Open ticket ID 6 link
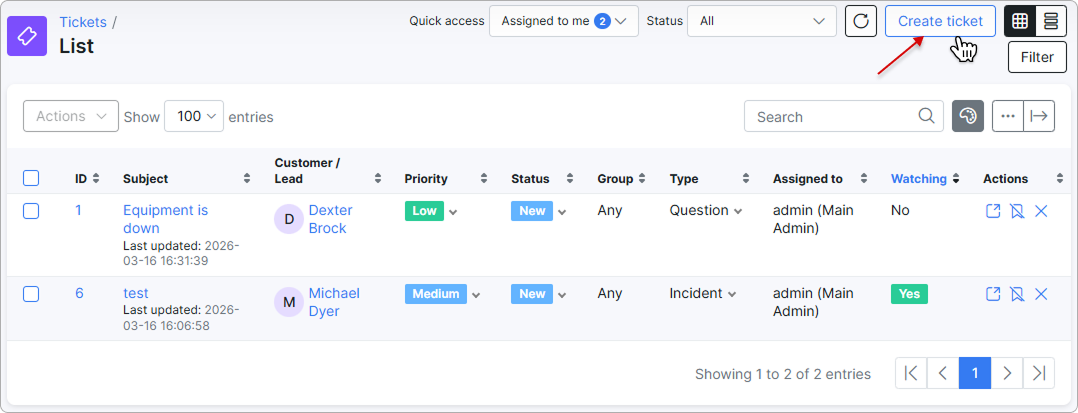This screenshot has height=413, width=1078. pos(79,293)
